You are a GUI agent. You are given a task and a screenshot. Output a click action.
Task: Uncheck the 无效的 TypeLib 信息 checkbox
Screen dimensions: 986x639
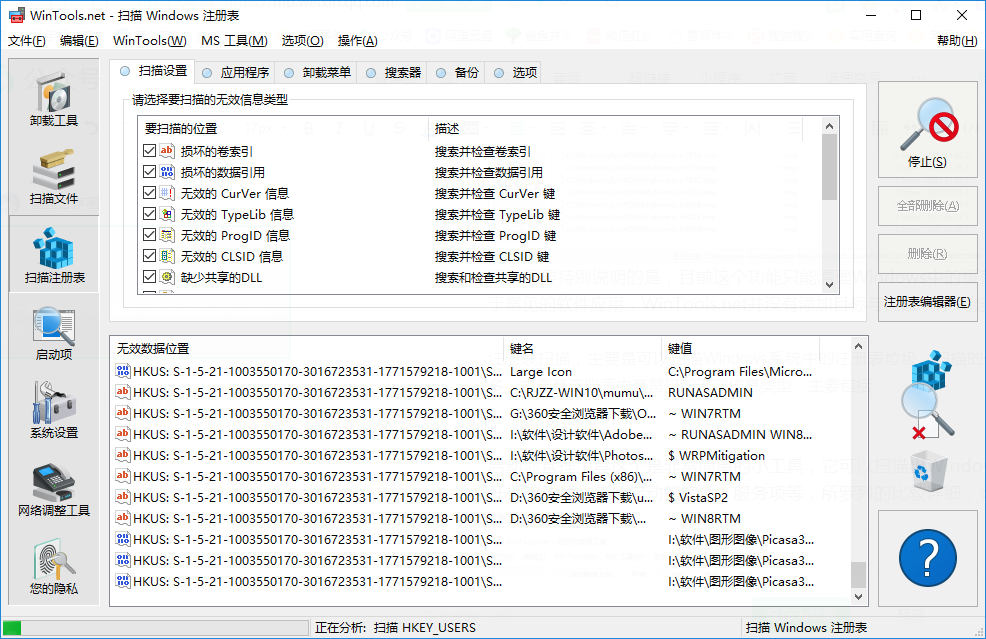pos(149,214)
